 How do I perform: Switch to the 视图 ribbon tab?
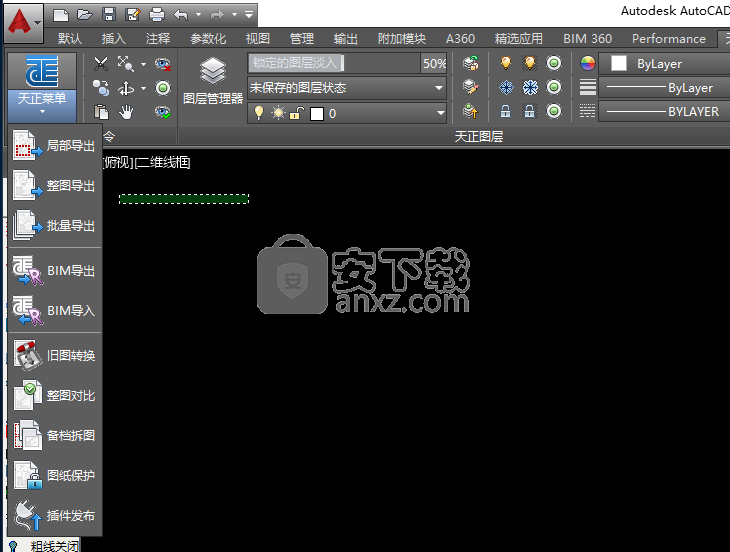(257, 38)
